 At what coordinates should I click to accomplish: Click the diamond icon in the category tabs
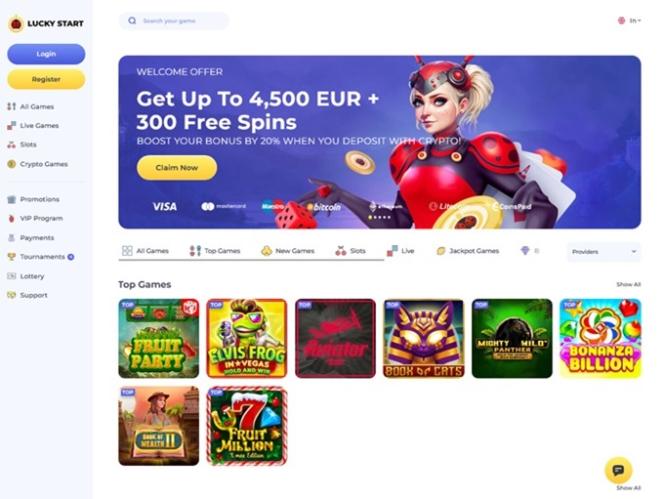tap(525, 251)
